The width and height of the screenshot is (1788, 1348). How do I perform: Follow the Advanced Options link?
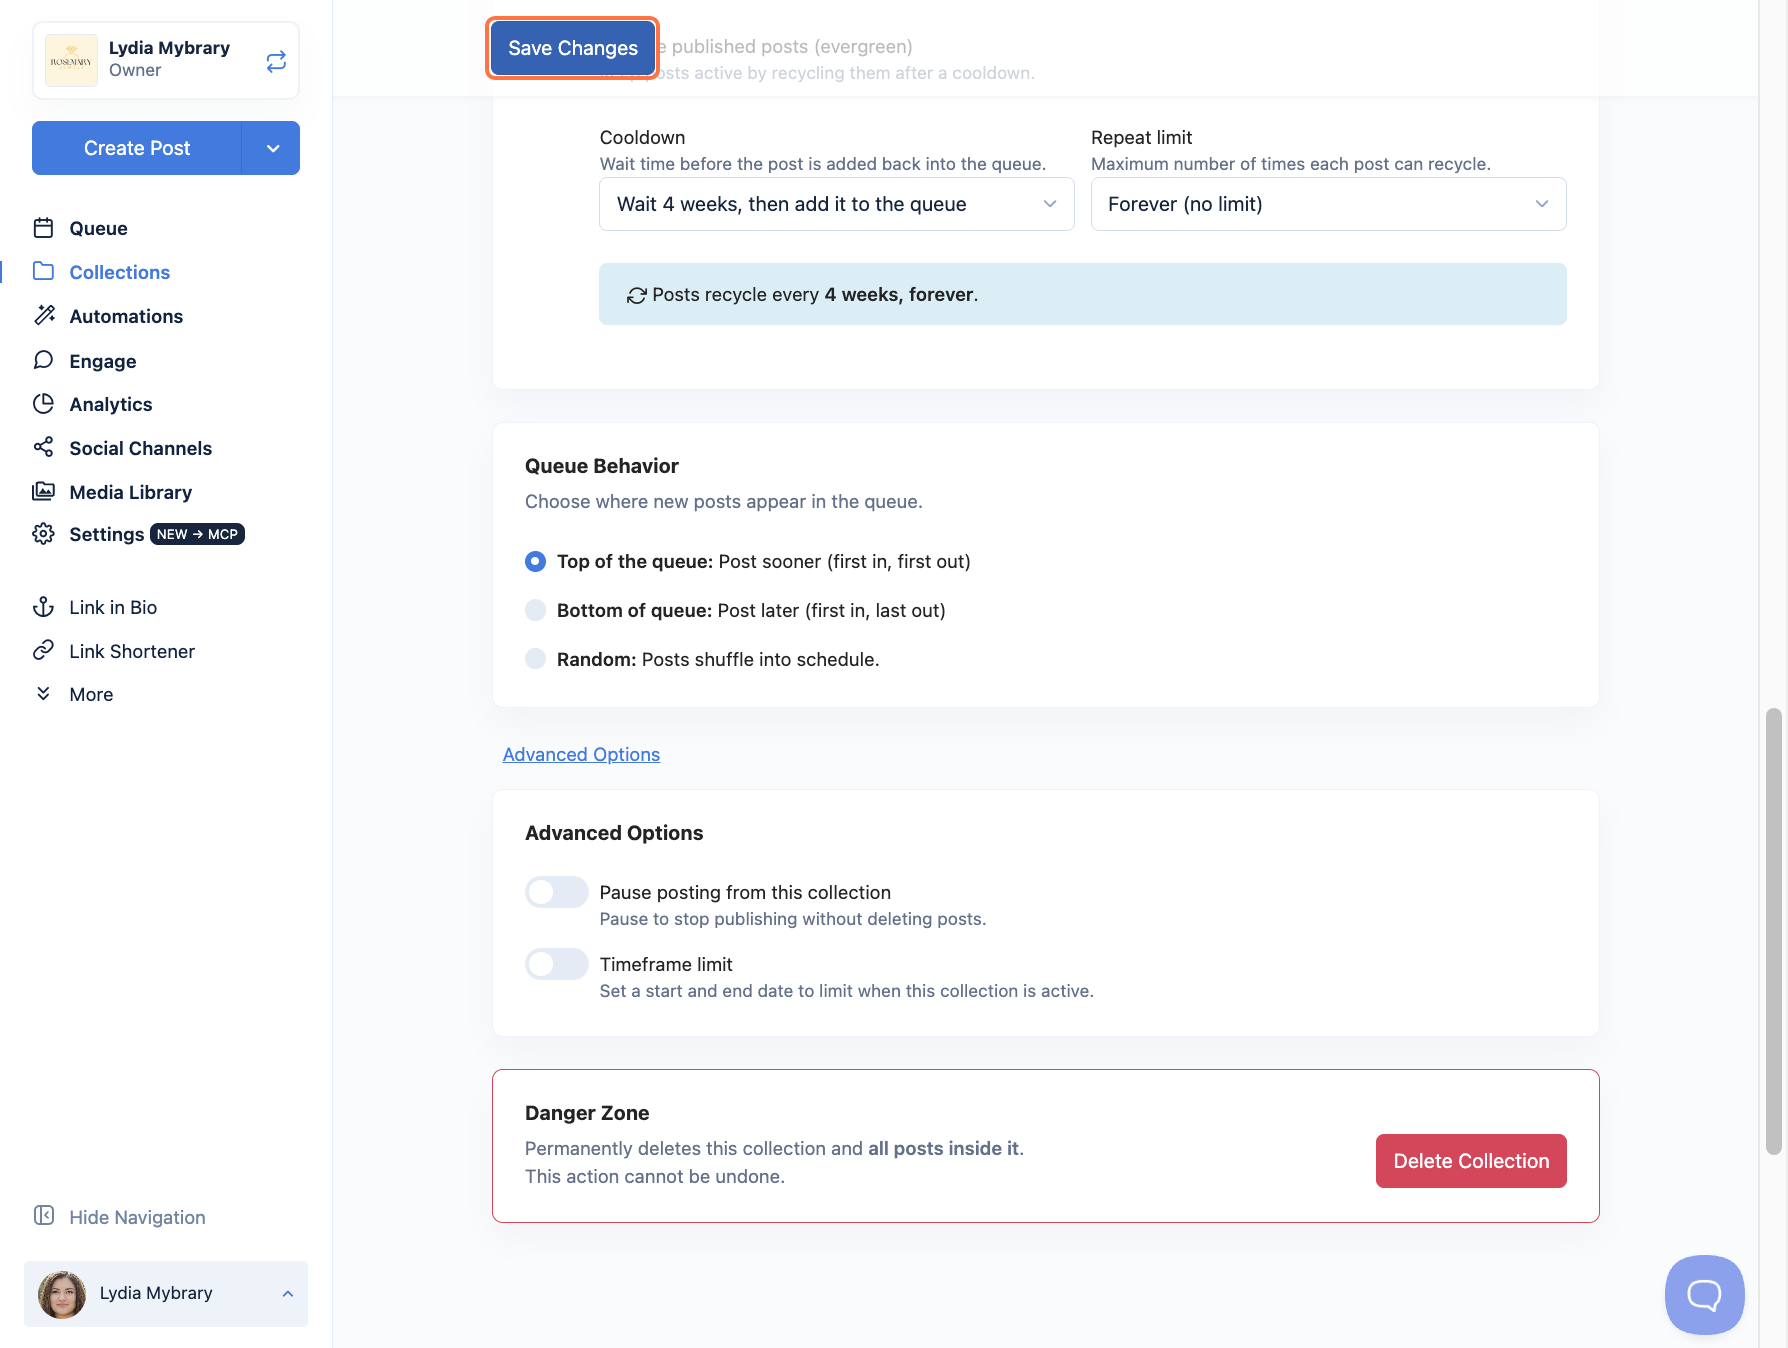581,754
